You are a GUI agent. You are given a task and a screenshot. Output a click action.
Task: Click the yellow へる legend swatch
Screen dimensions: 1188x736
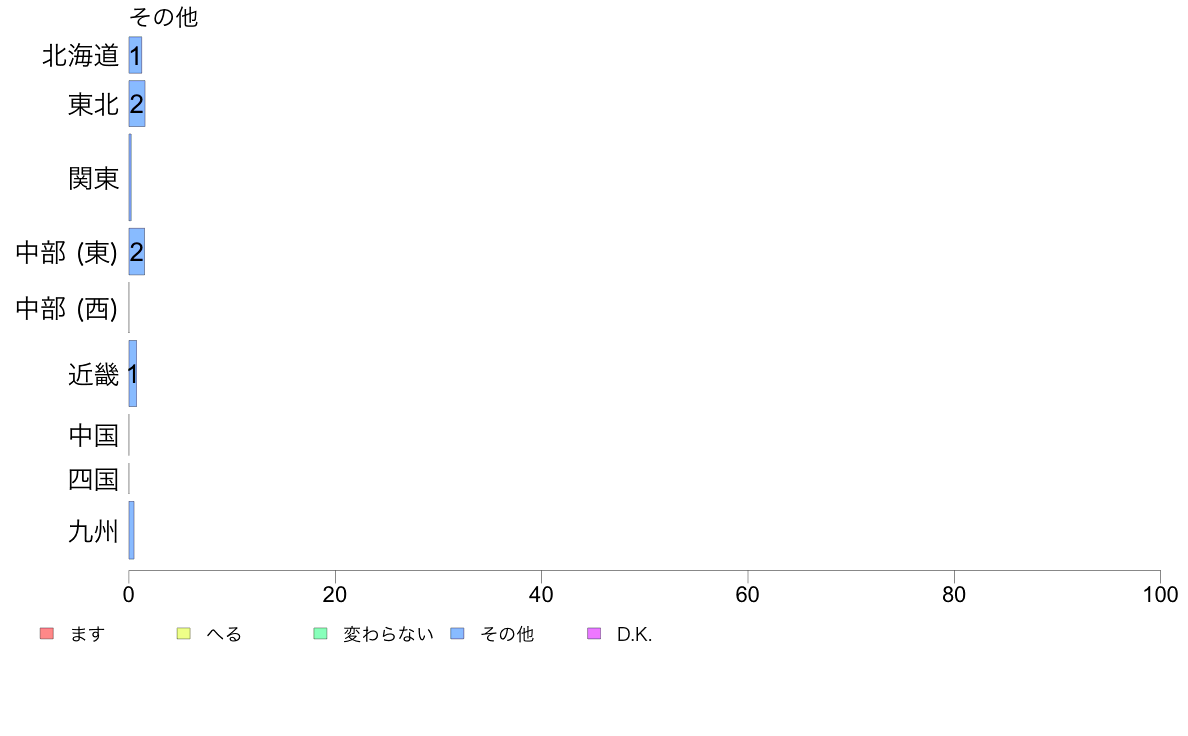[x=183, y=634]
